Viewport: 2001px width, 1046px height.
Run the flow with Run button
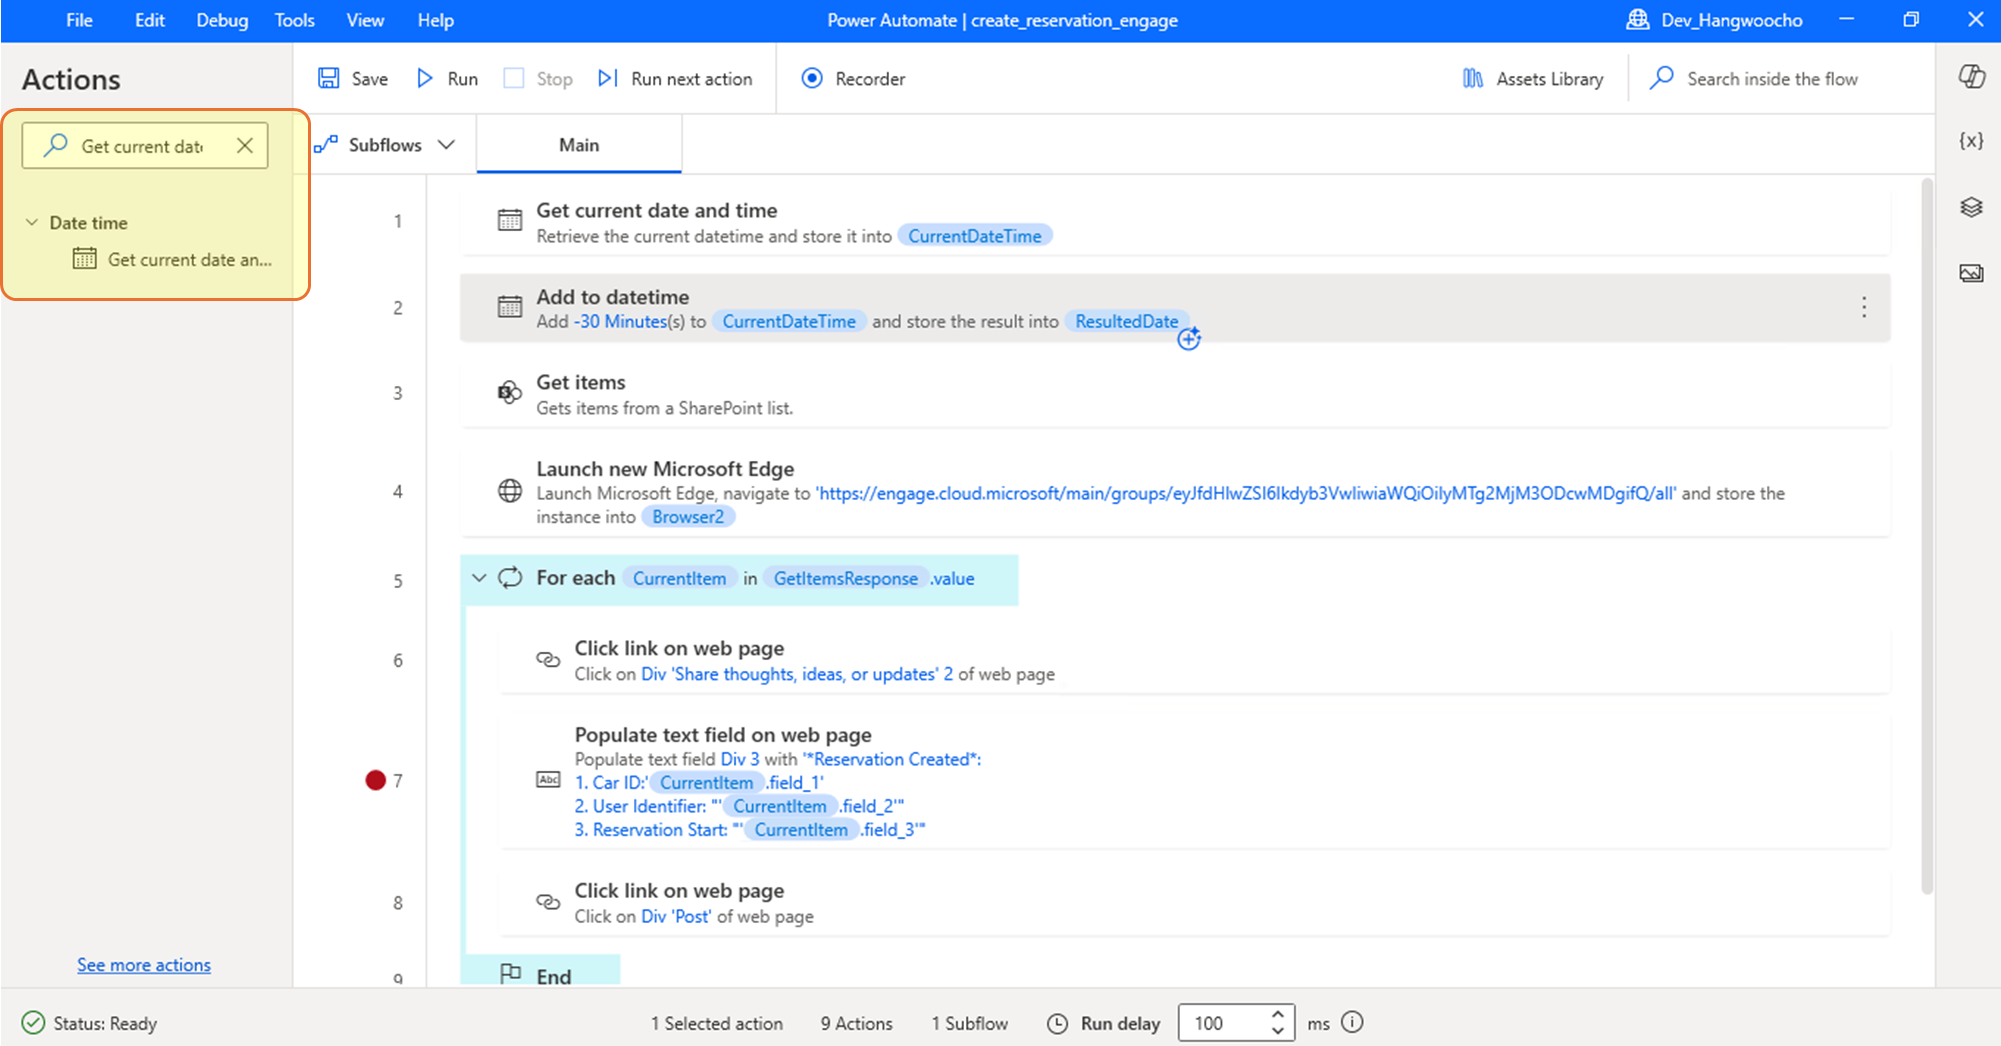pos(447,78)
